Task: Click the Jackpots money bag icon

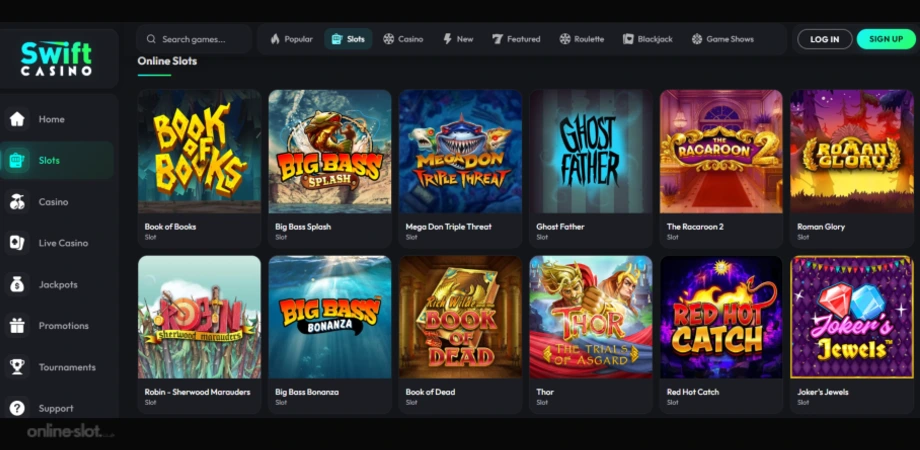Action: tap(17, 285)
